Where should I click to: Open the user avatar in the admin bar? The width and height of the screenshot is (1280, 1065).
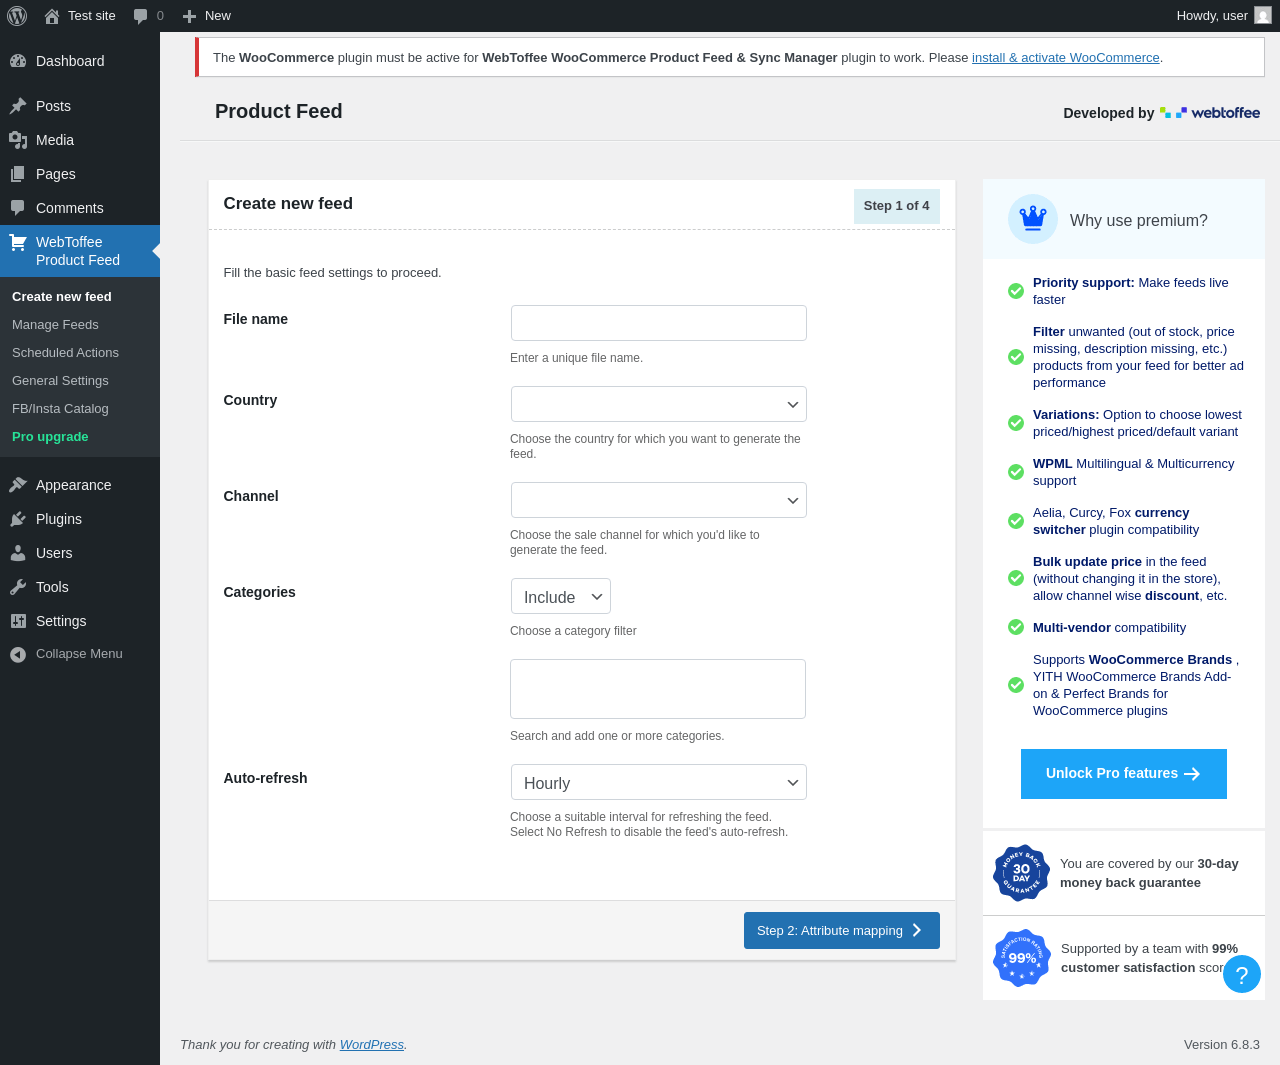click(x=1263, y=16)
